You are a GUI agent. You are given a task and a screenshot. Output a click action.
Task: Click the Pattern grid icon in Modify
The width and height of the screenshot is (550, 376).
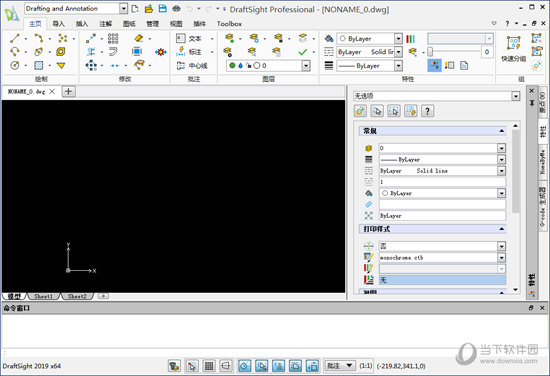click(x=113, y=38)
